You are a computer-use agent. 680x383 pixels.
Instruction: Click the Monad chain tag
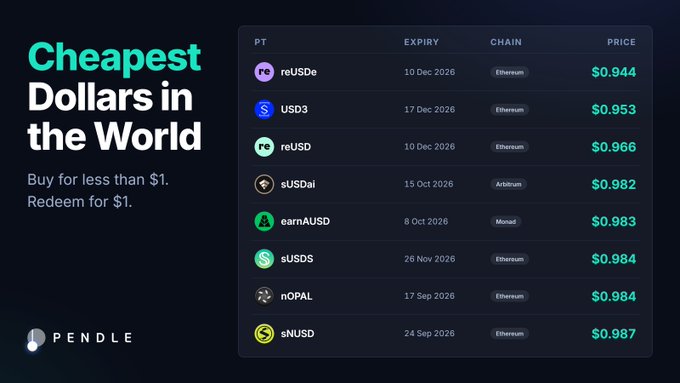pyautogui.click(x=506, y=222)
